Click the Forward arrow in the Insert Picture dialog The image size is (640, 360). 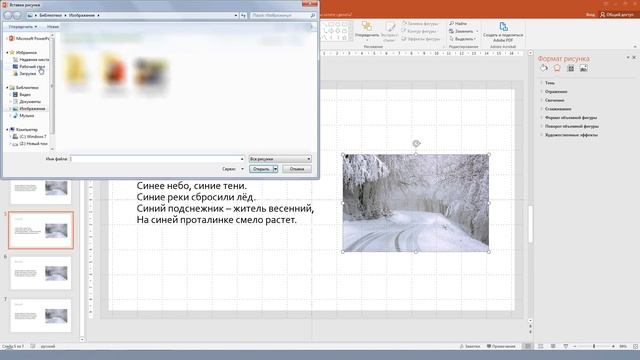coord(17,15)
